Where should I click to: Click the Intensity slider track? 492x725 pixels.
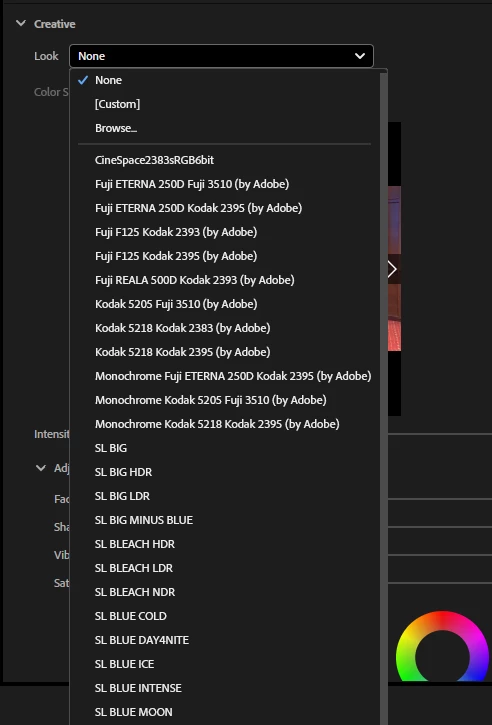tap(440, 434)
